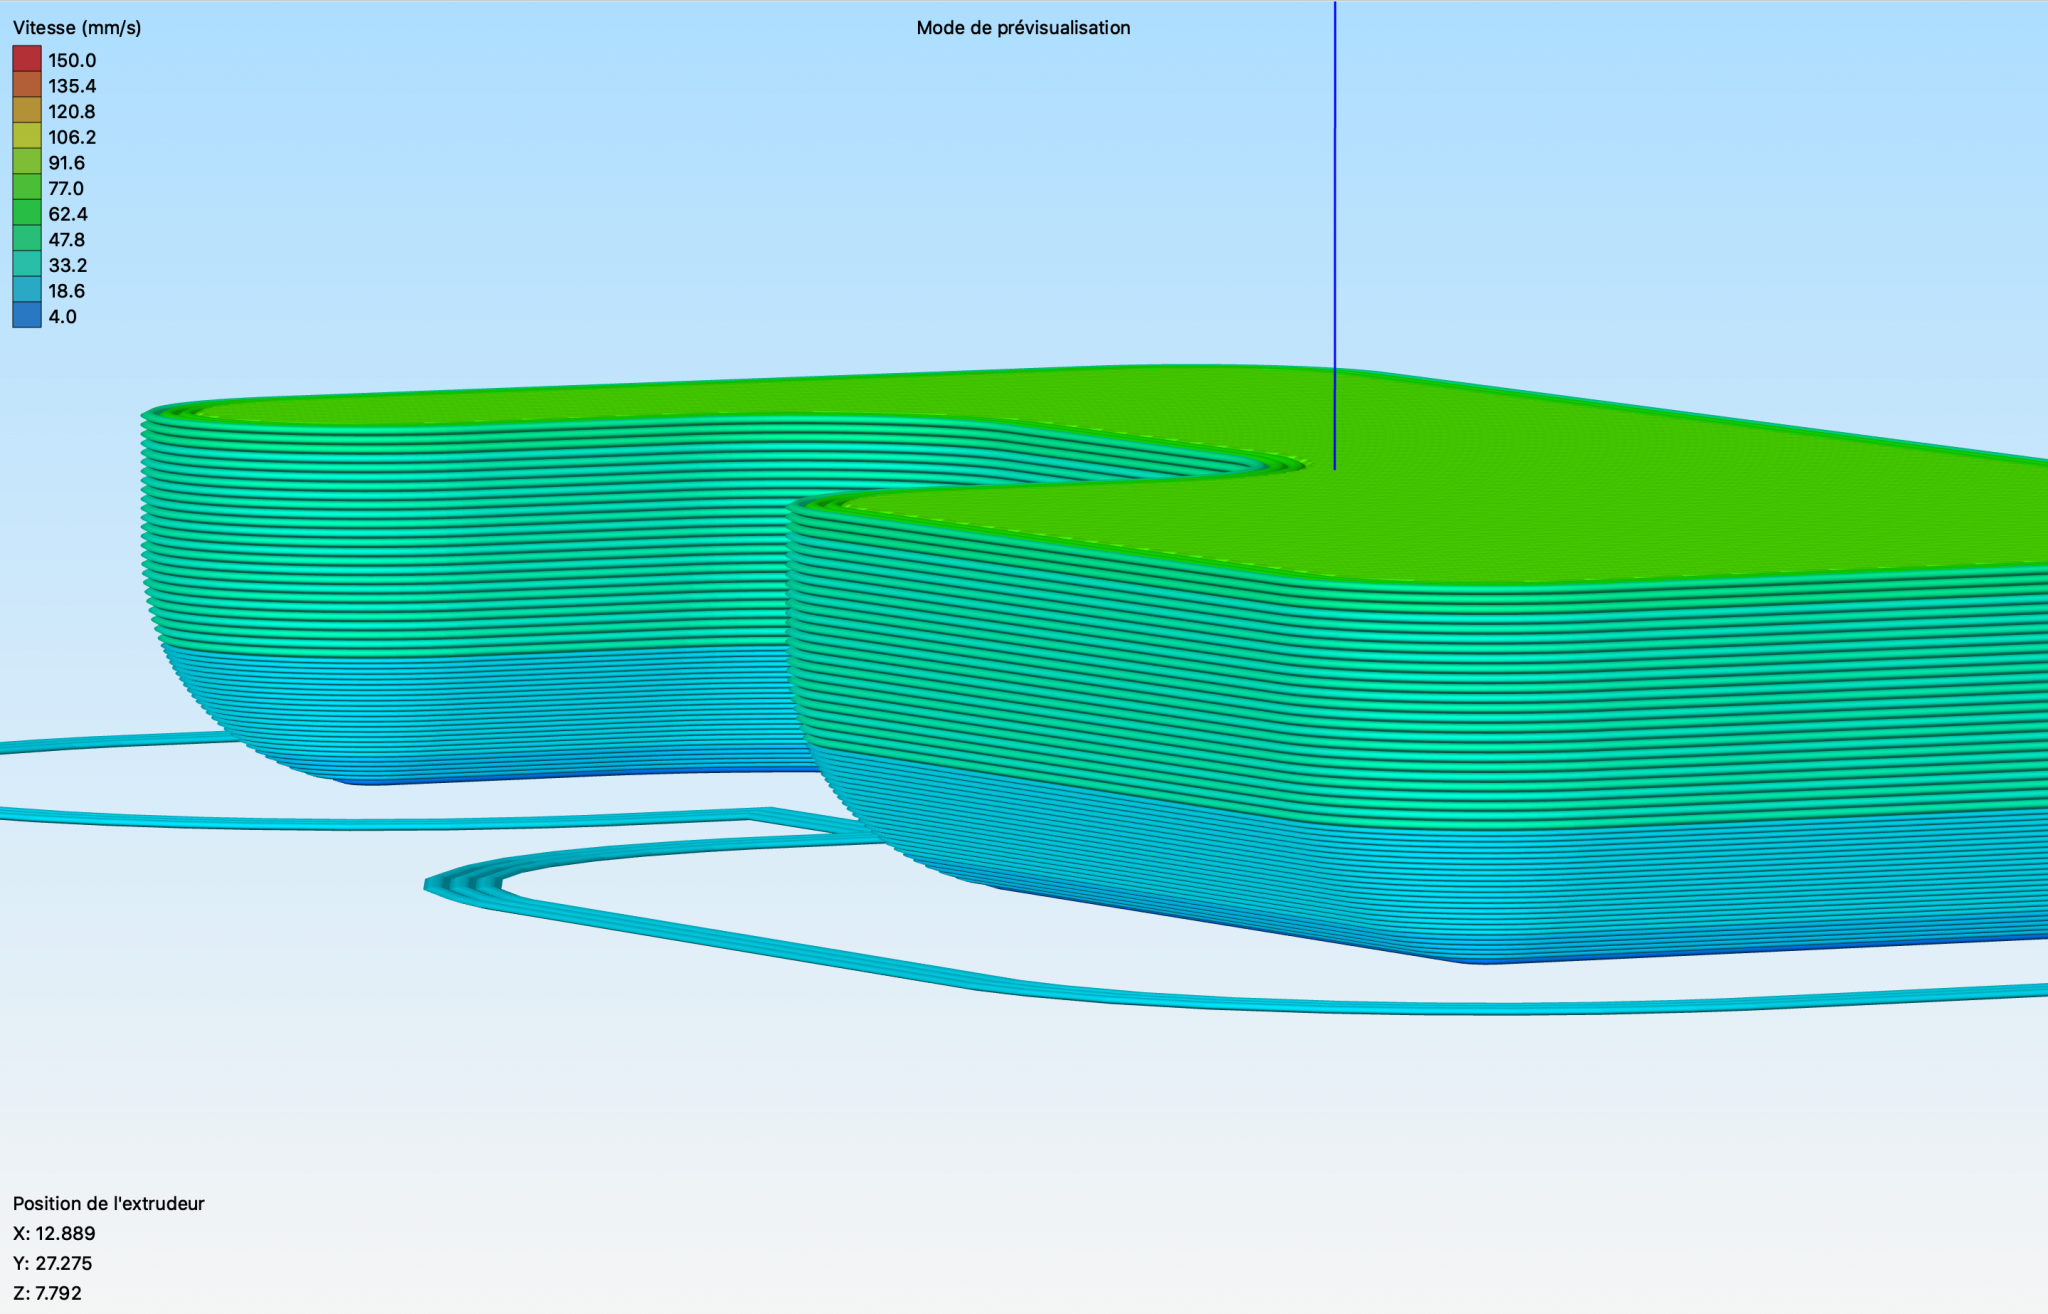
Task: Click the X: 12.889 coordinate readout
Action: [x=54, y=1233]
